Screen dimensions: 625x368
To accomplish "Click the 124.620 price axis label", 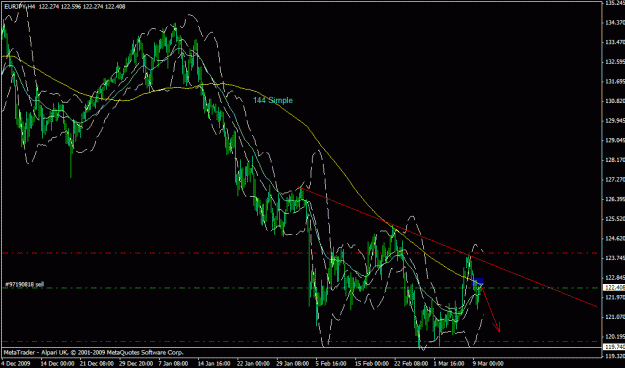I will [x=614, y=239].
